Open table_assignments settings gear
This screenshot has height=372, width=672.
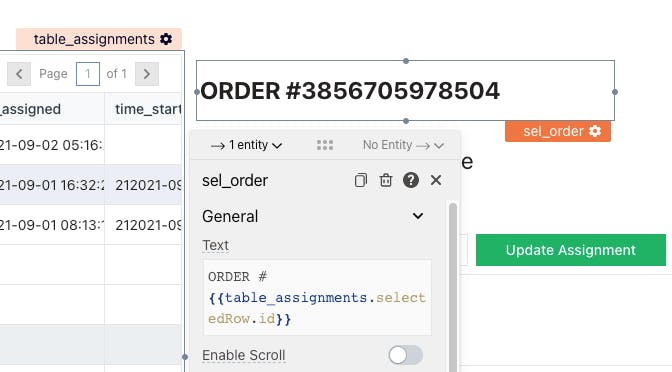tap(166, 39)
